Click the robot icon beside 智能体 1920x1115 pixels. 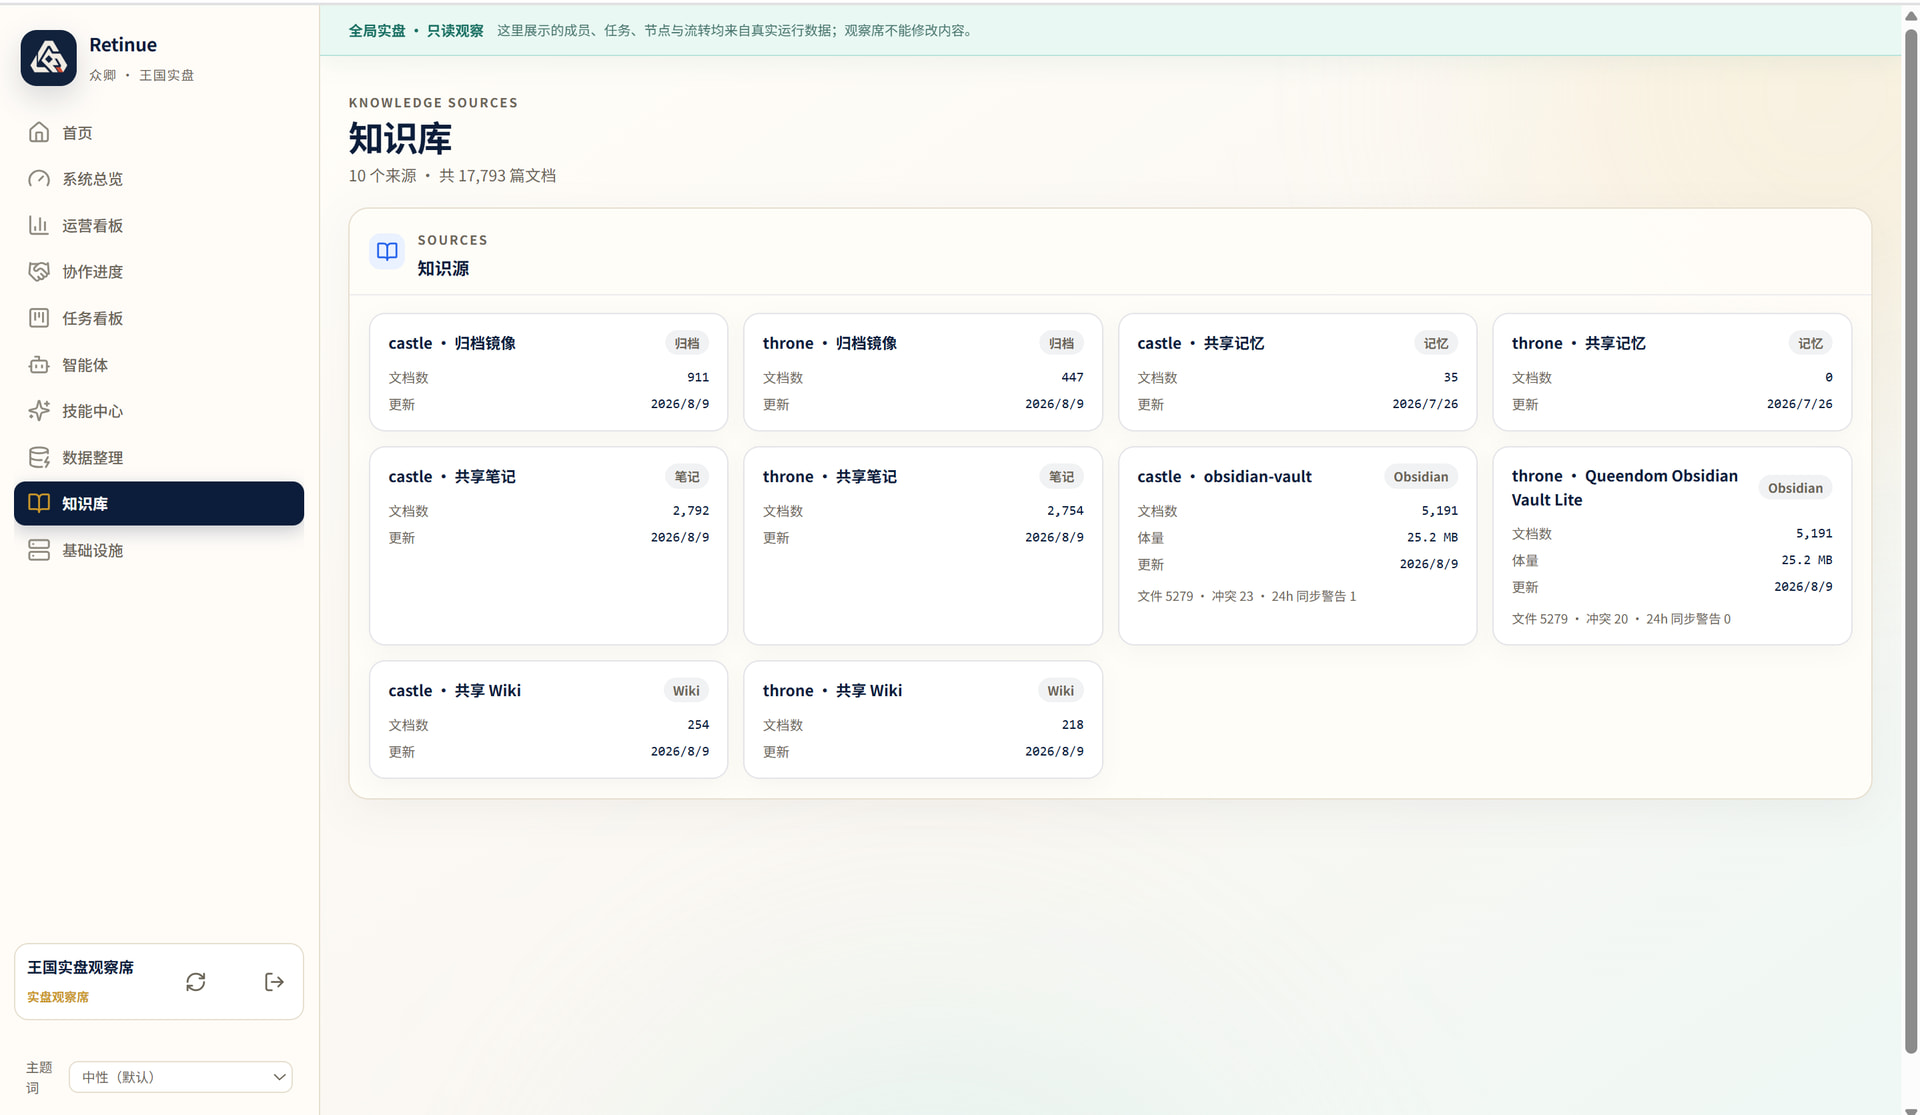tap(39, 365)
